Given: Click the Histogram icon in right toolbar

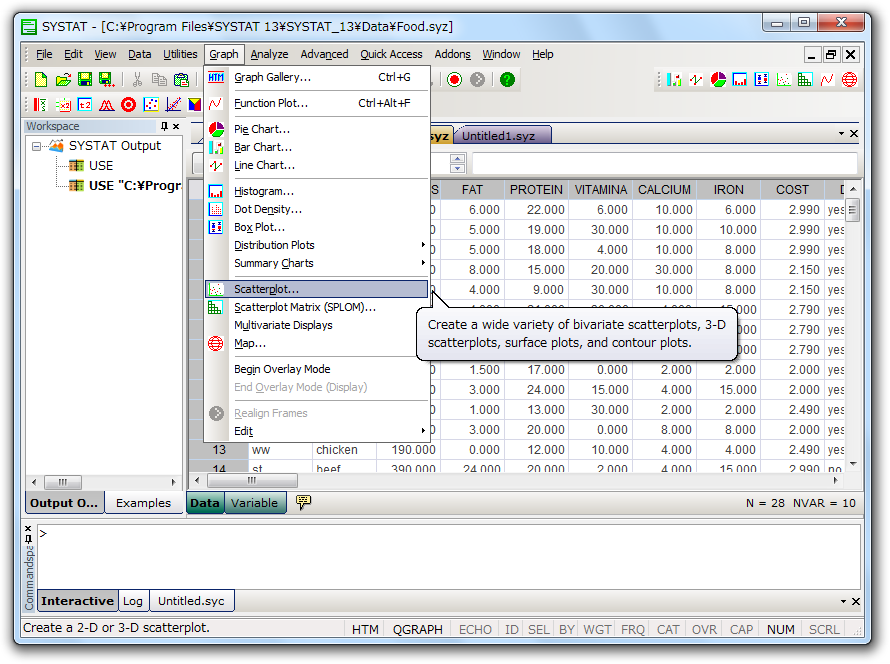Looking at the screenshot, I should point(740,79).
